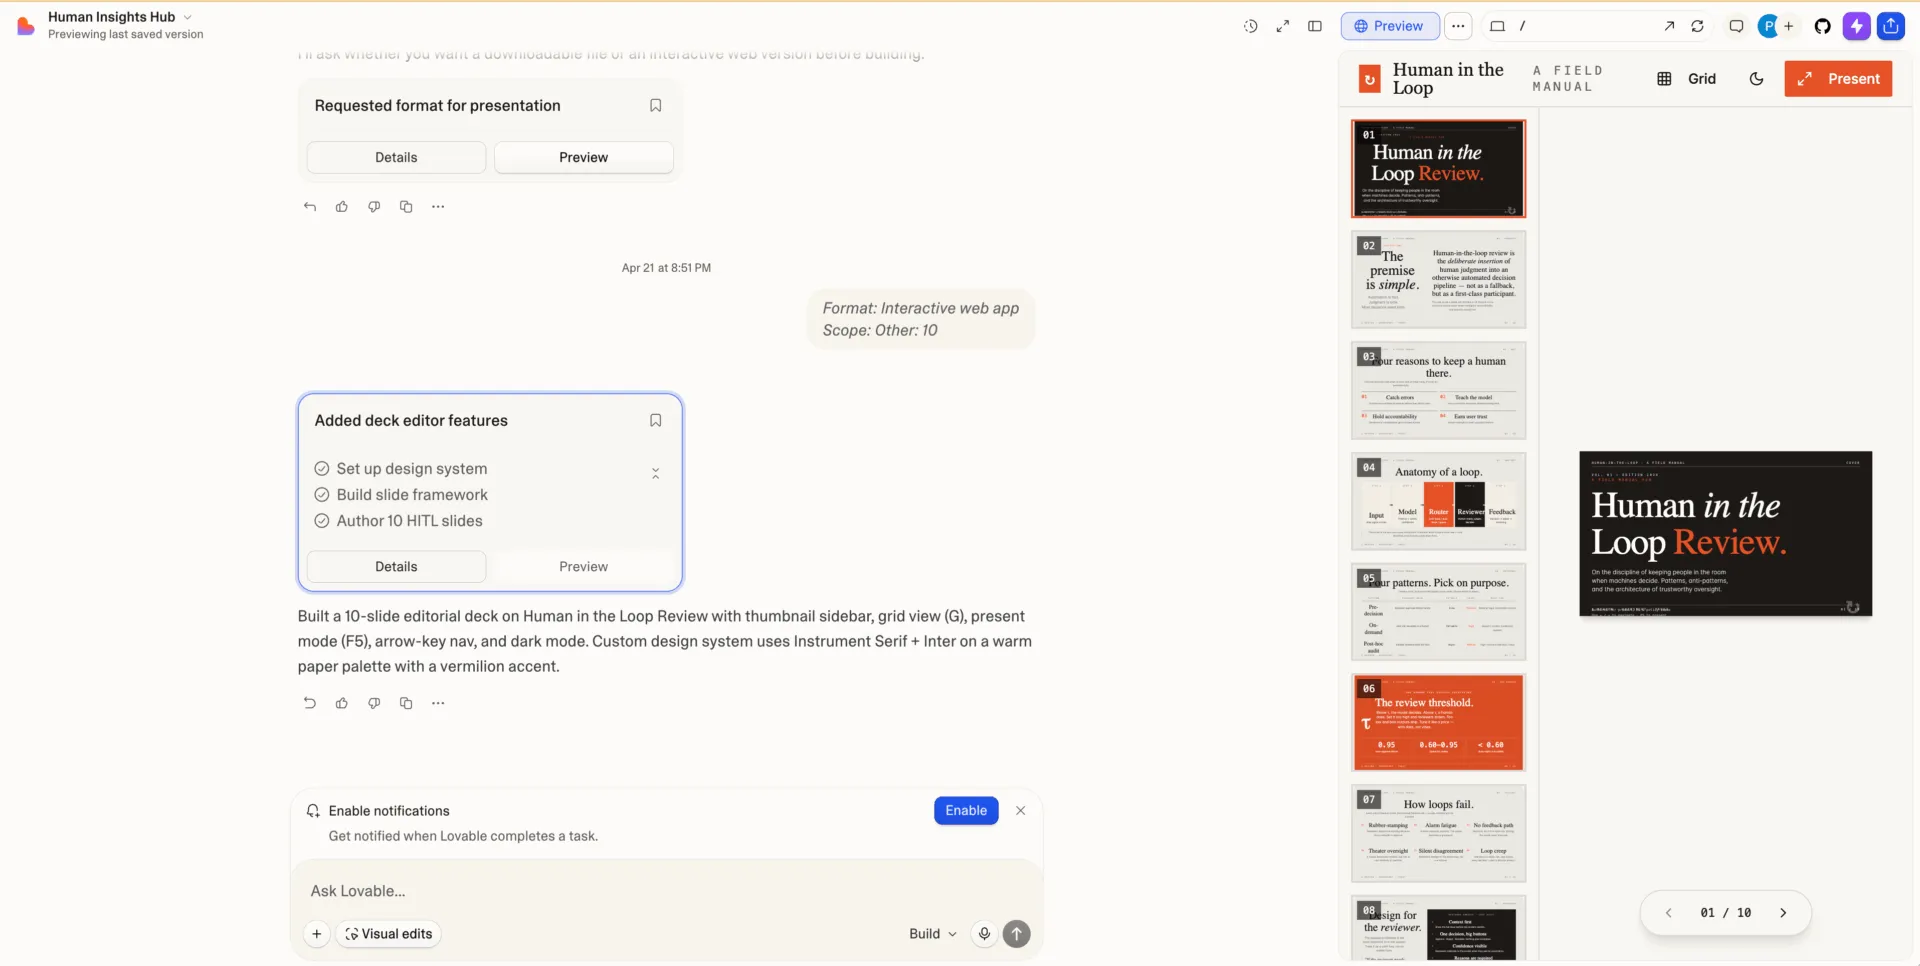This screenshot has height=966, width=1920.
Task: Select slide 02 The premise is simple
Action: point(1439,280)
